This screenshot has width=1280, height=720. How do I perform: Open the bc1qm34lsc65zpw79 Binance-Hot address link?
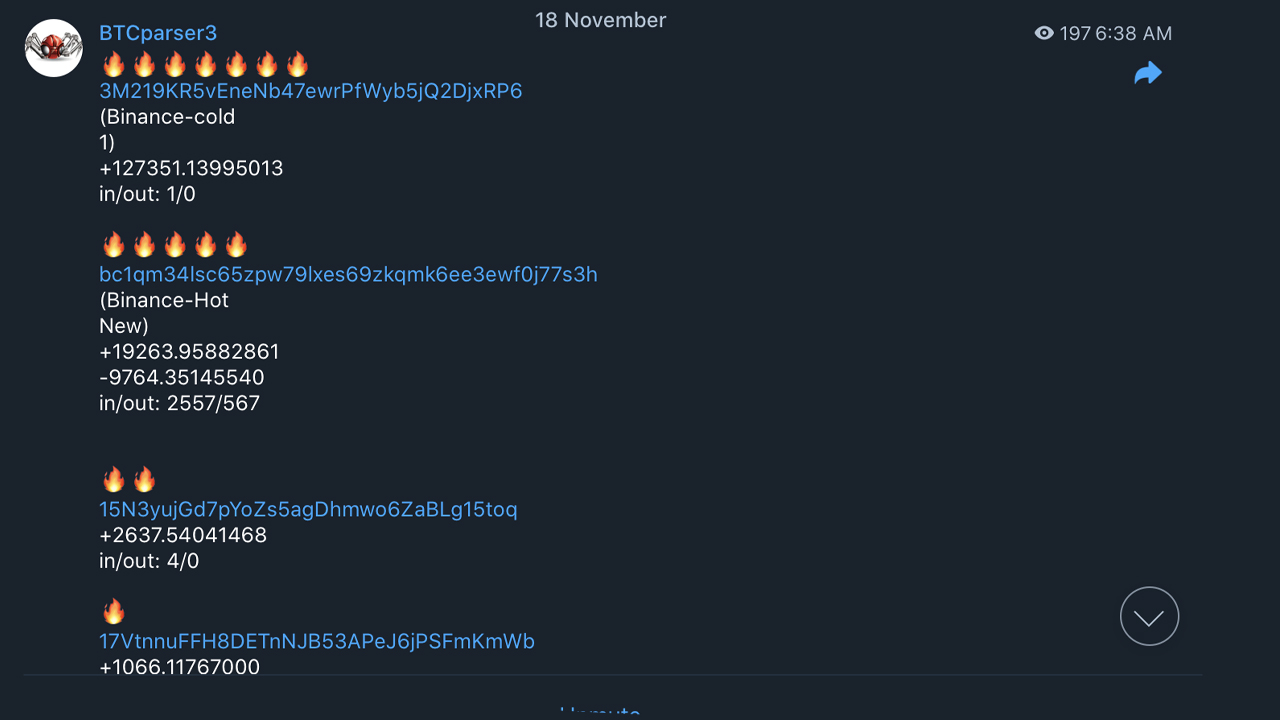(348, 274)
